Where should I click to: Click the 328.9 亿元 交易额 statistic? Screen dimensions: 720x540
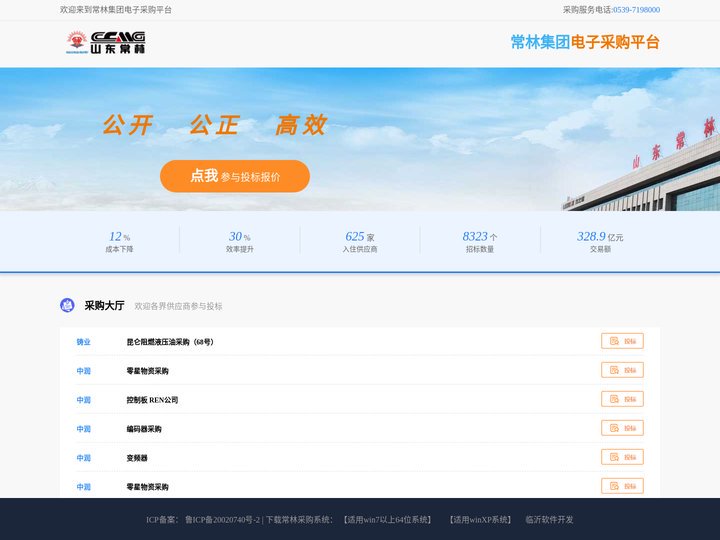(600, 242)
